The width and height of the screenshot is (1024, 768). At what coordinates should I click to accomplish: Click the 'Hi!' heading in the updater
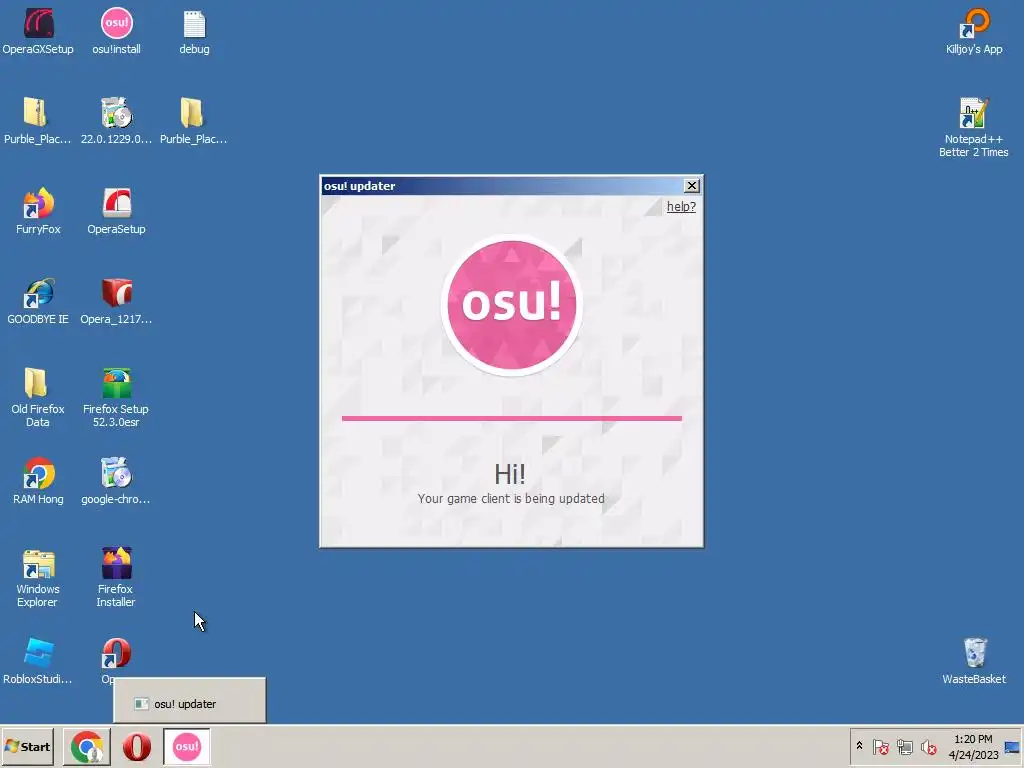pyautogui.click(x=509, y=474)
